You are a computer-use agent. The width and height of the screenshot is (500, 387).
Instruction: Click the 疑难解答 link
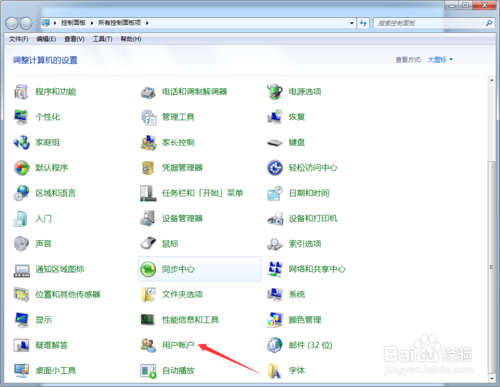coord(52,345)
